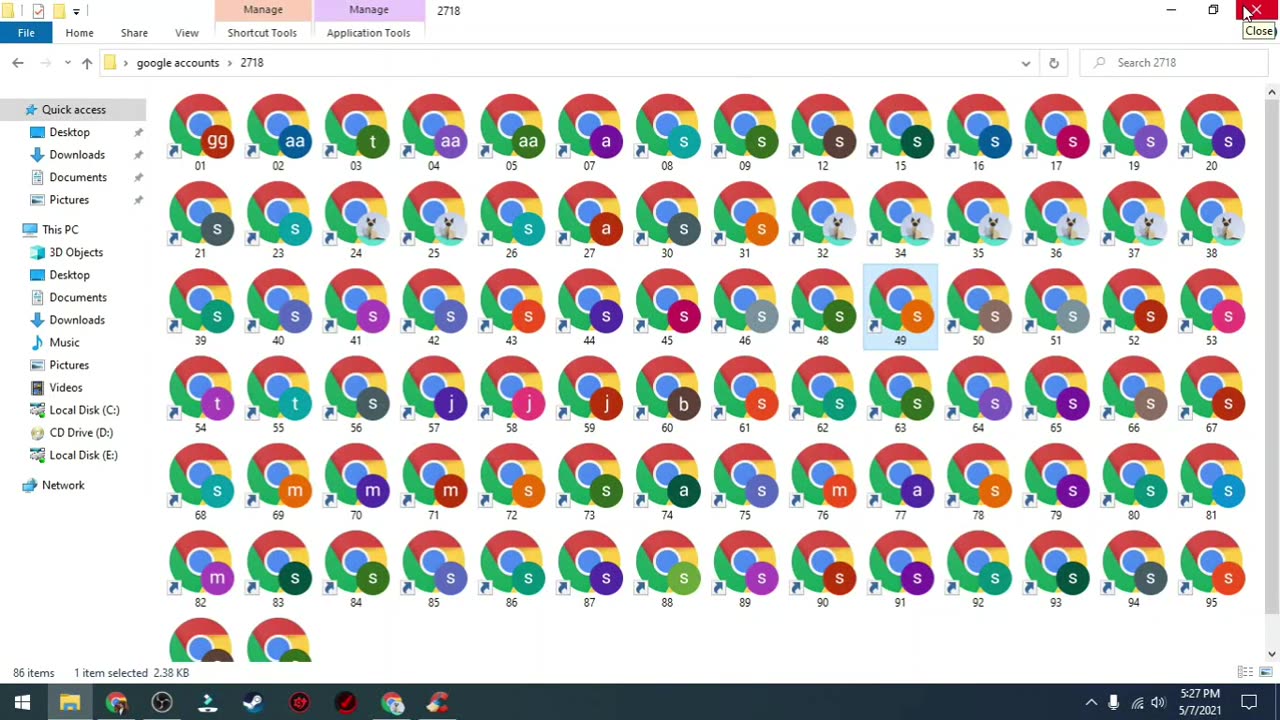Select Chrome shortcut 81

(1212, 482)
